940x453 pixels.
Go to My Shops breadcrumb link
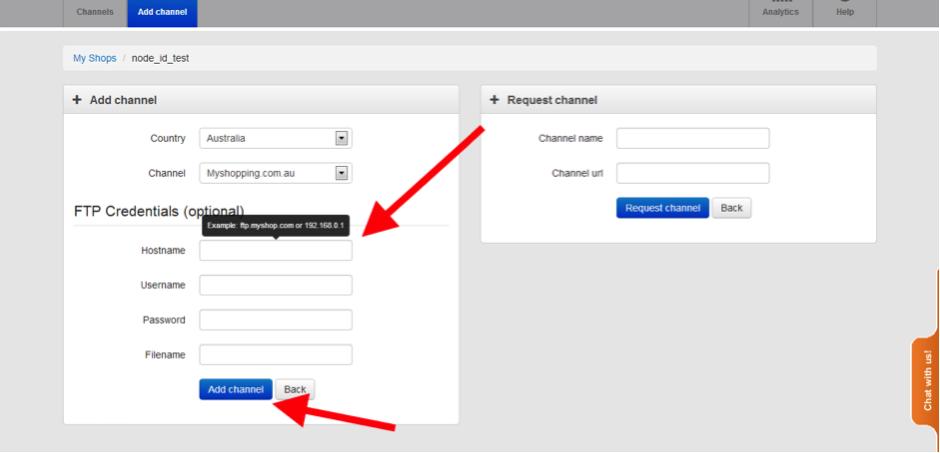tap(94, 58)
